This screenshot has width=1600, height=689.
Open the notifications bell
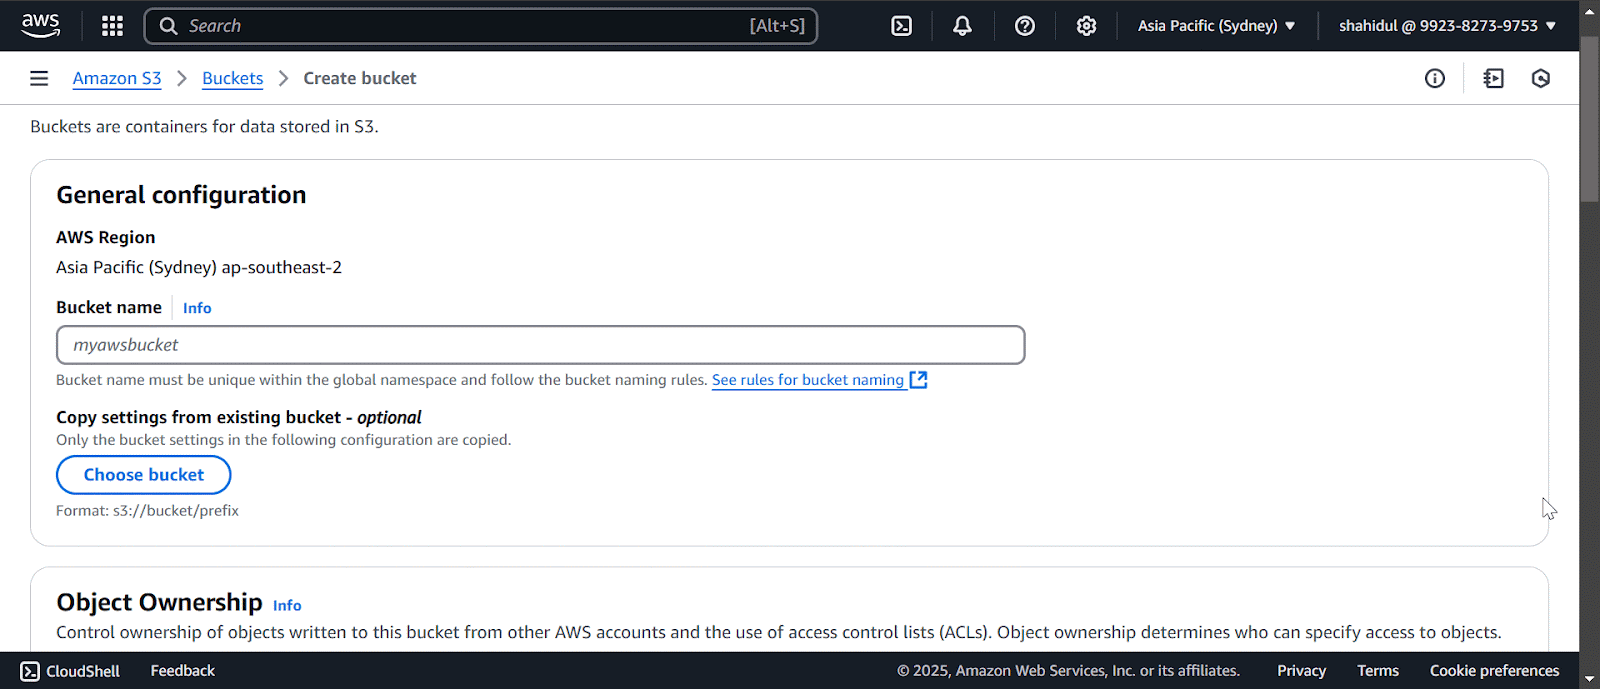[x=962, y=26]
